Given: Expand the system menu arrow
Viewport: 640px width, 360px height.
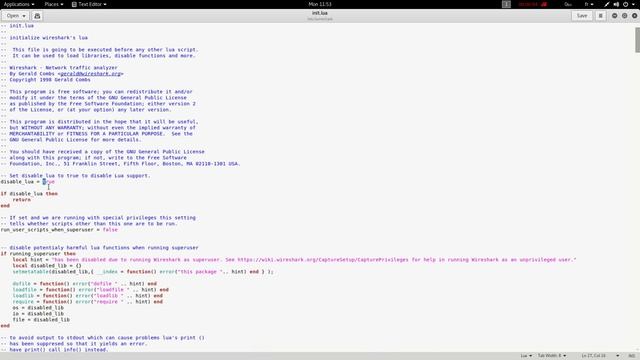Looking at the screenshot, I should pos(633,4).
